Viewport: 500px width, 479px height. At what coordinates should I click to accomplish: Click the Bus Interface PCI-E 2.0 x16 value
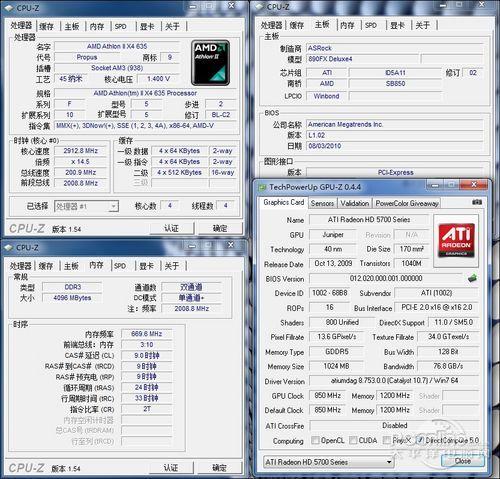(437, 307)
